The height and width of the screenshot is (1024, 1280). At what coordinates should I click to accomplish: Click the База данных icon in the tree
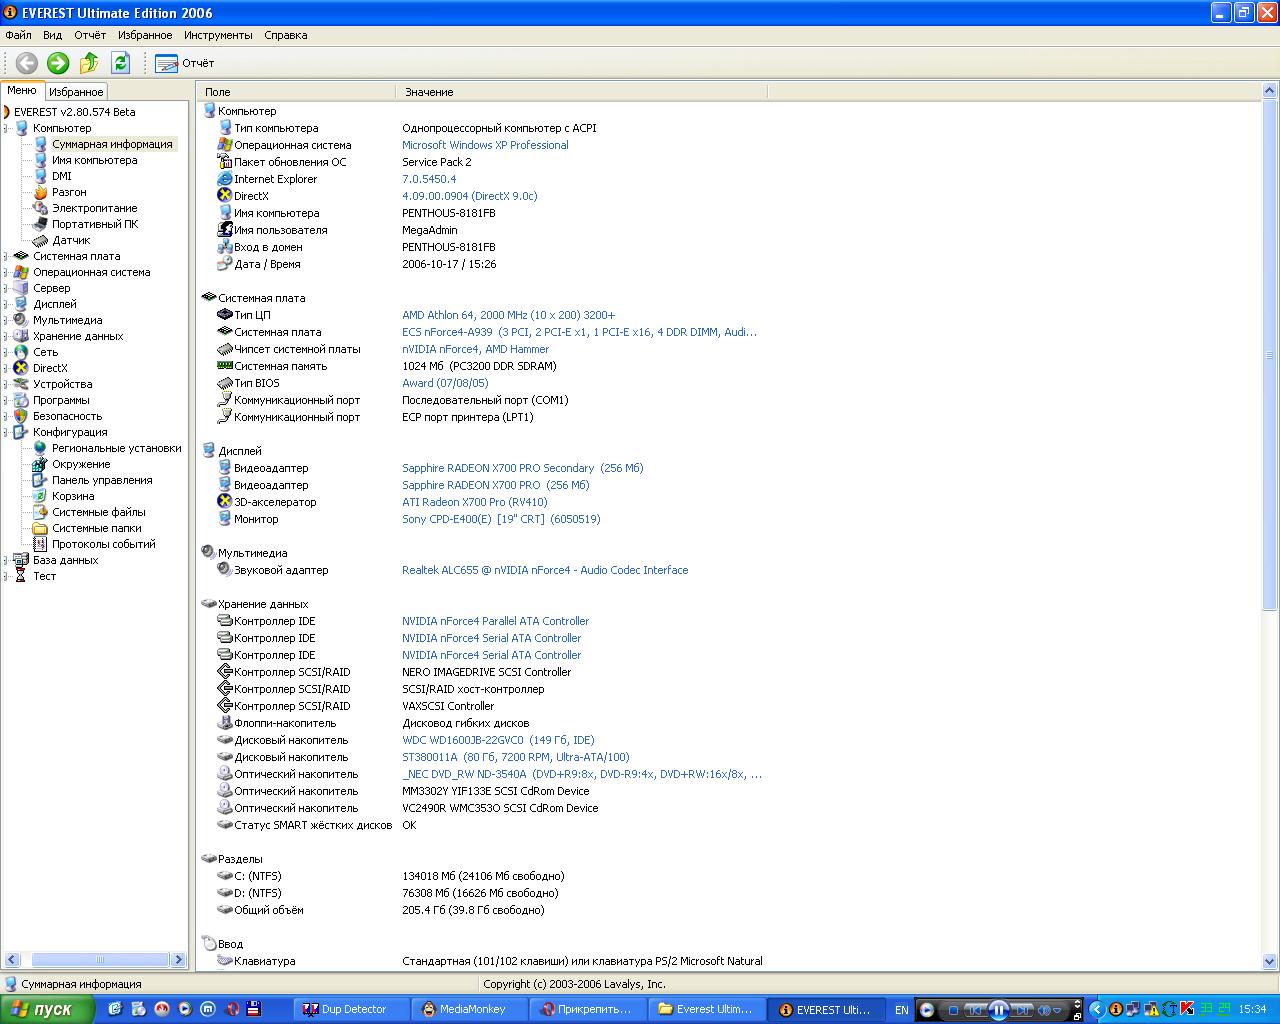pyautogui.click(x=21, y=560)
